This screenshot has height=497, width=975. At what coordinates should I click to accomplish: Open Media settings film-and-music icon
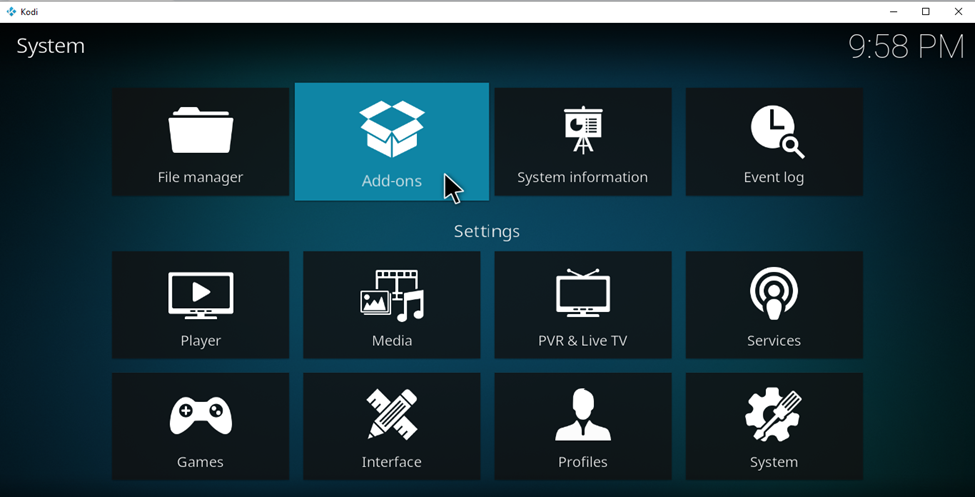click(392, 295)
